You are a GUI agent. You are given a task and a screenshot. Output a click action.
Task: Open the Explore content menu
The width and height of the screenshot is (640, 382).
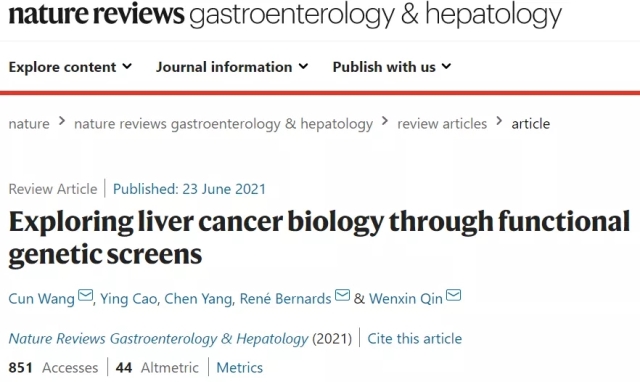70,67
